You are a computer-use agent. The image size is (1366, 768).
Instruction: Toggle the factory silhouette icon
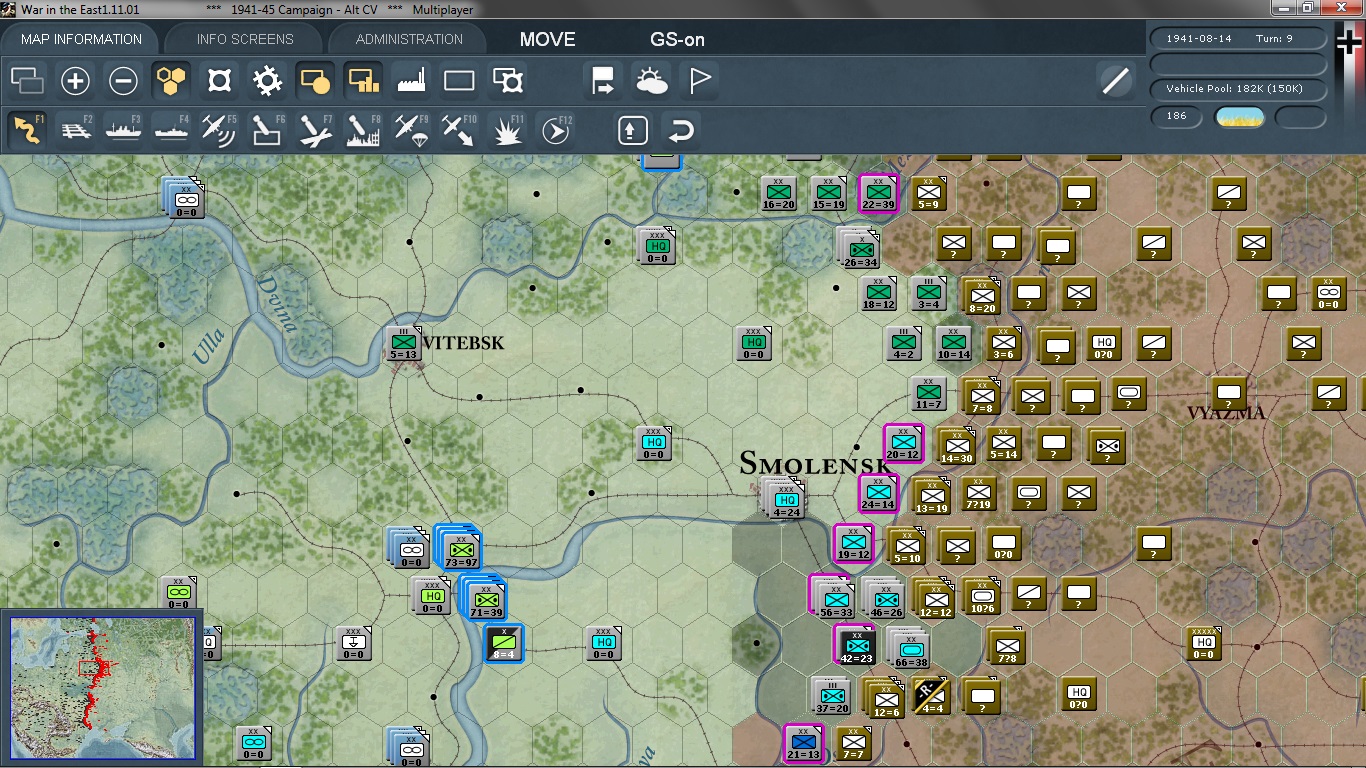[x=411, y=81]
